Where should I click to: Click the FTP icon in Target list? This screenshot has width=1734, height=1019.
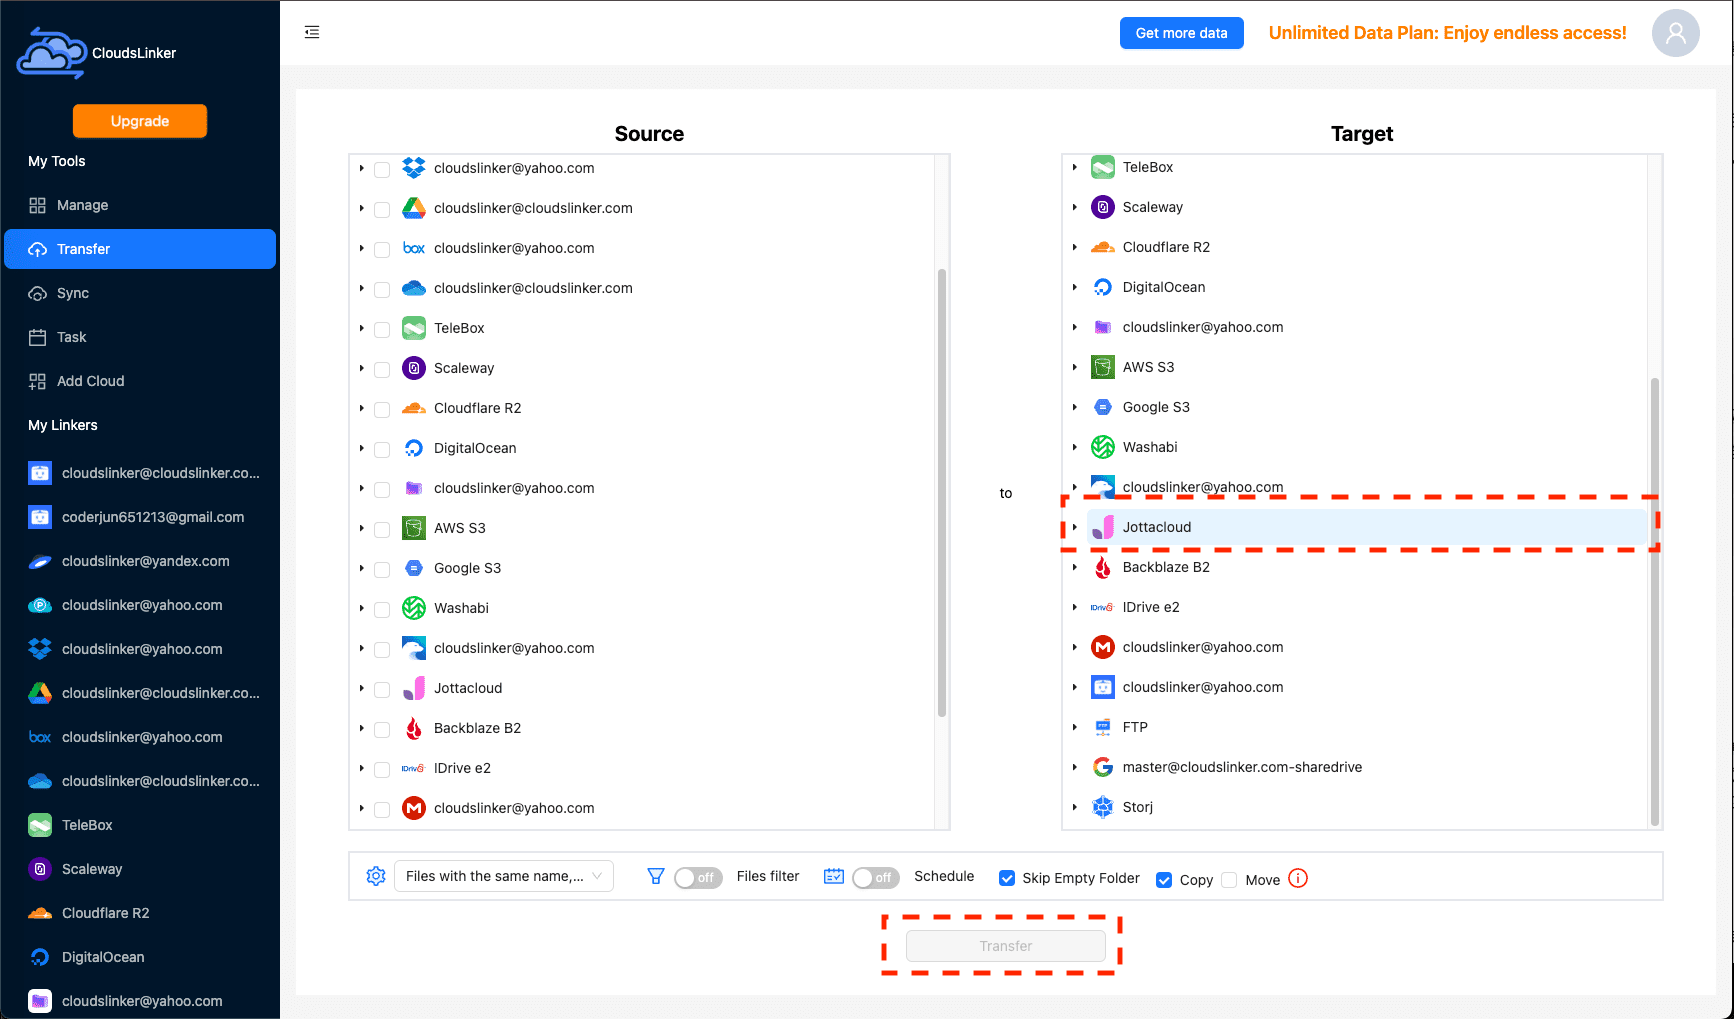coord(1103,727)
